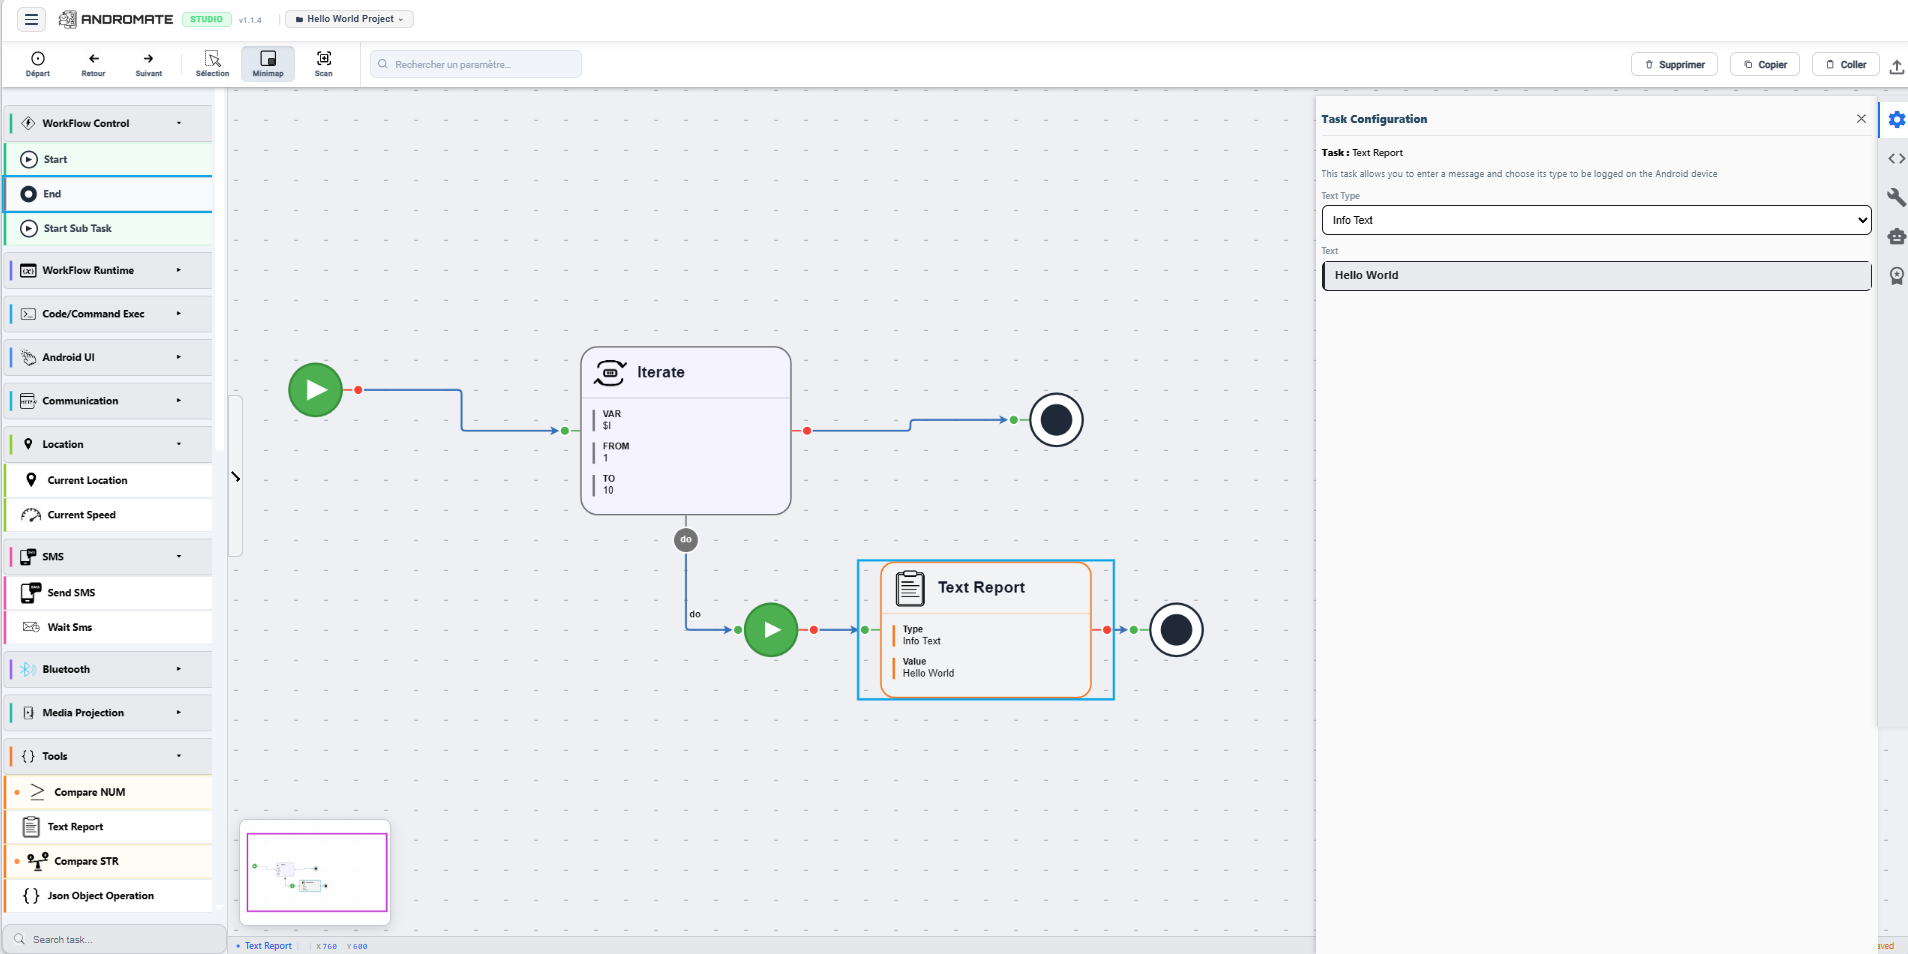Toggle the sidebar collapse arrow handle
The image size is (1908, 954).
point(236,477)
